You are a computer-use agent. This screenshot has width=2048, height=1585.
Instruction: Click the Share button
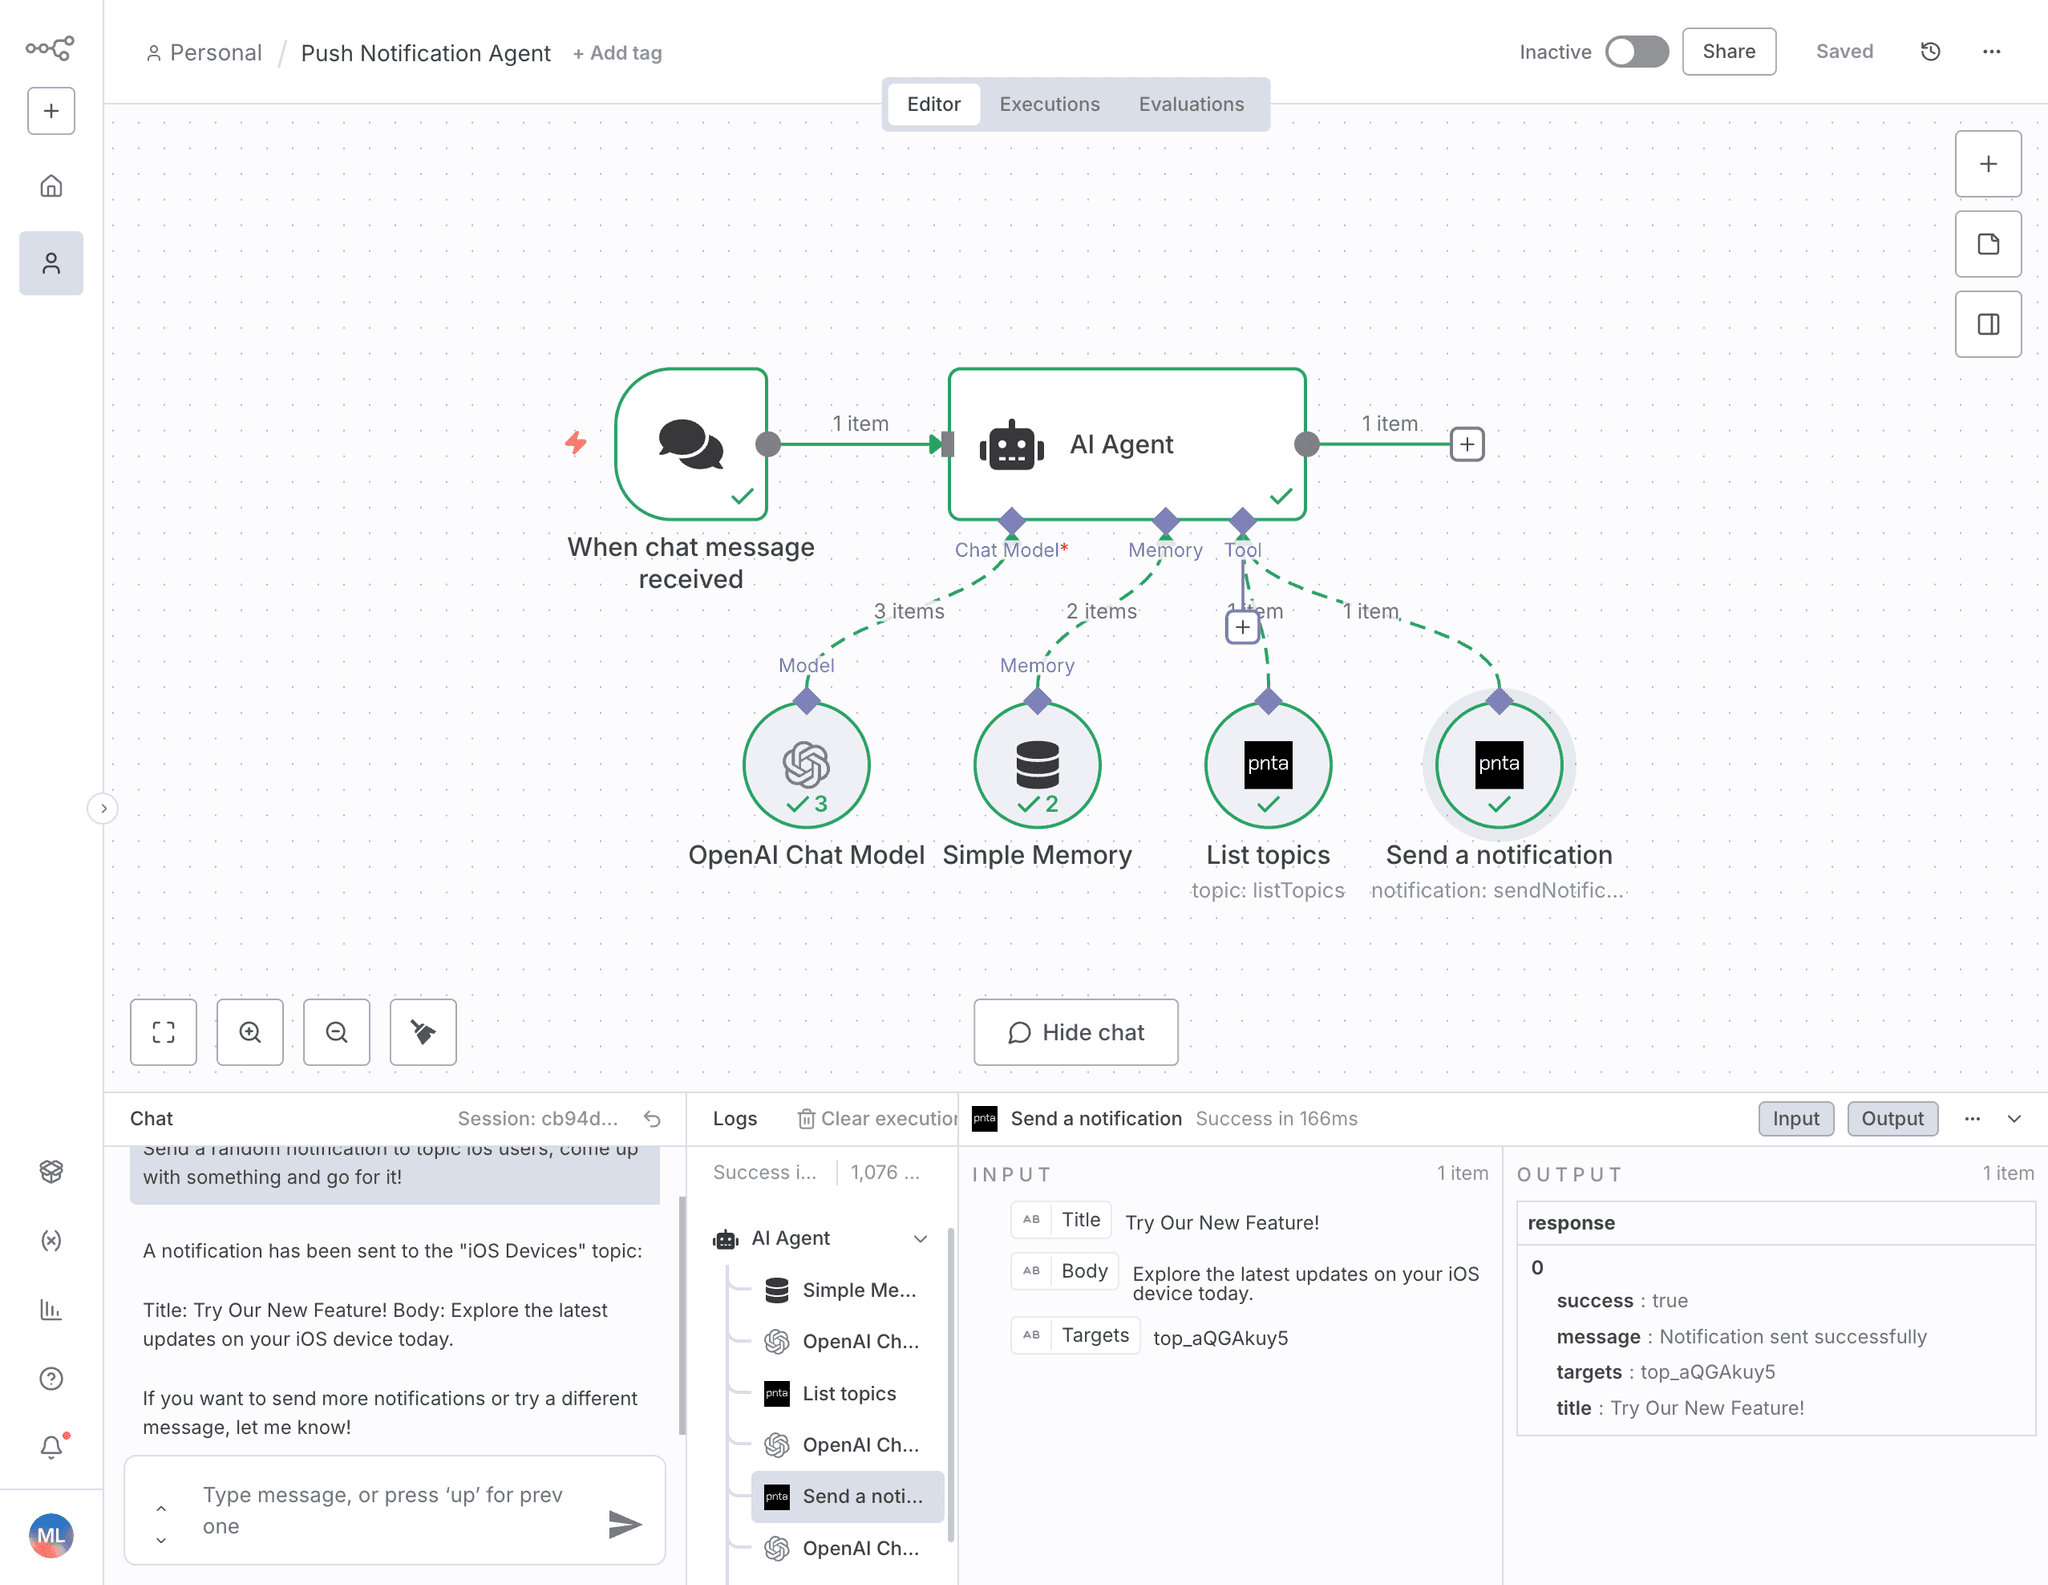[x=1729, y=51]
